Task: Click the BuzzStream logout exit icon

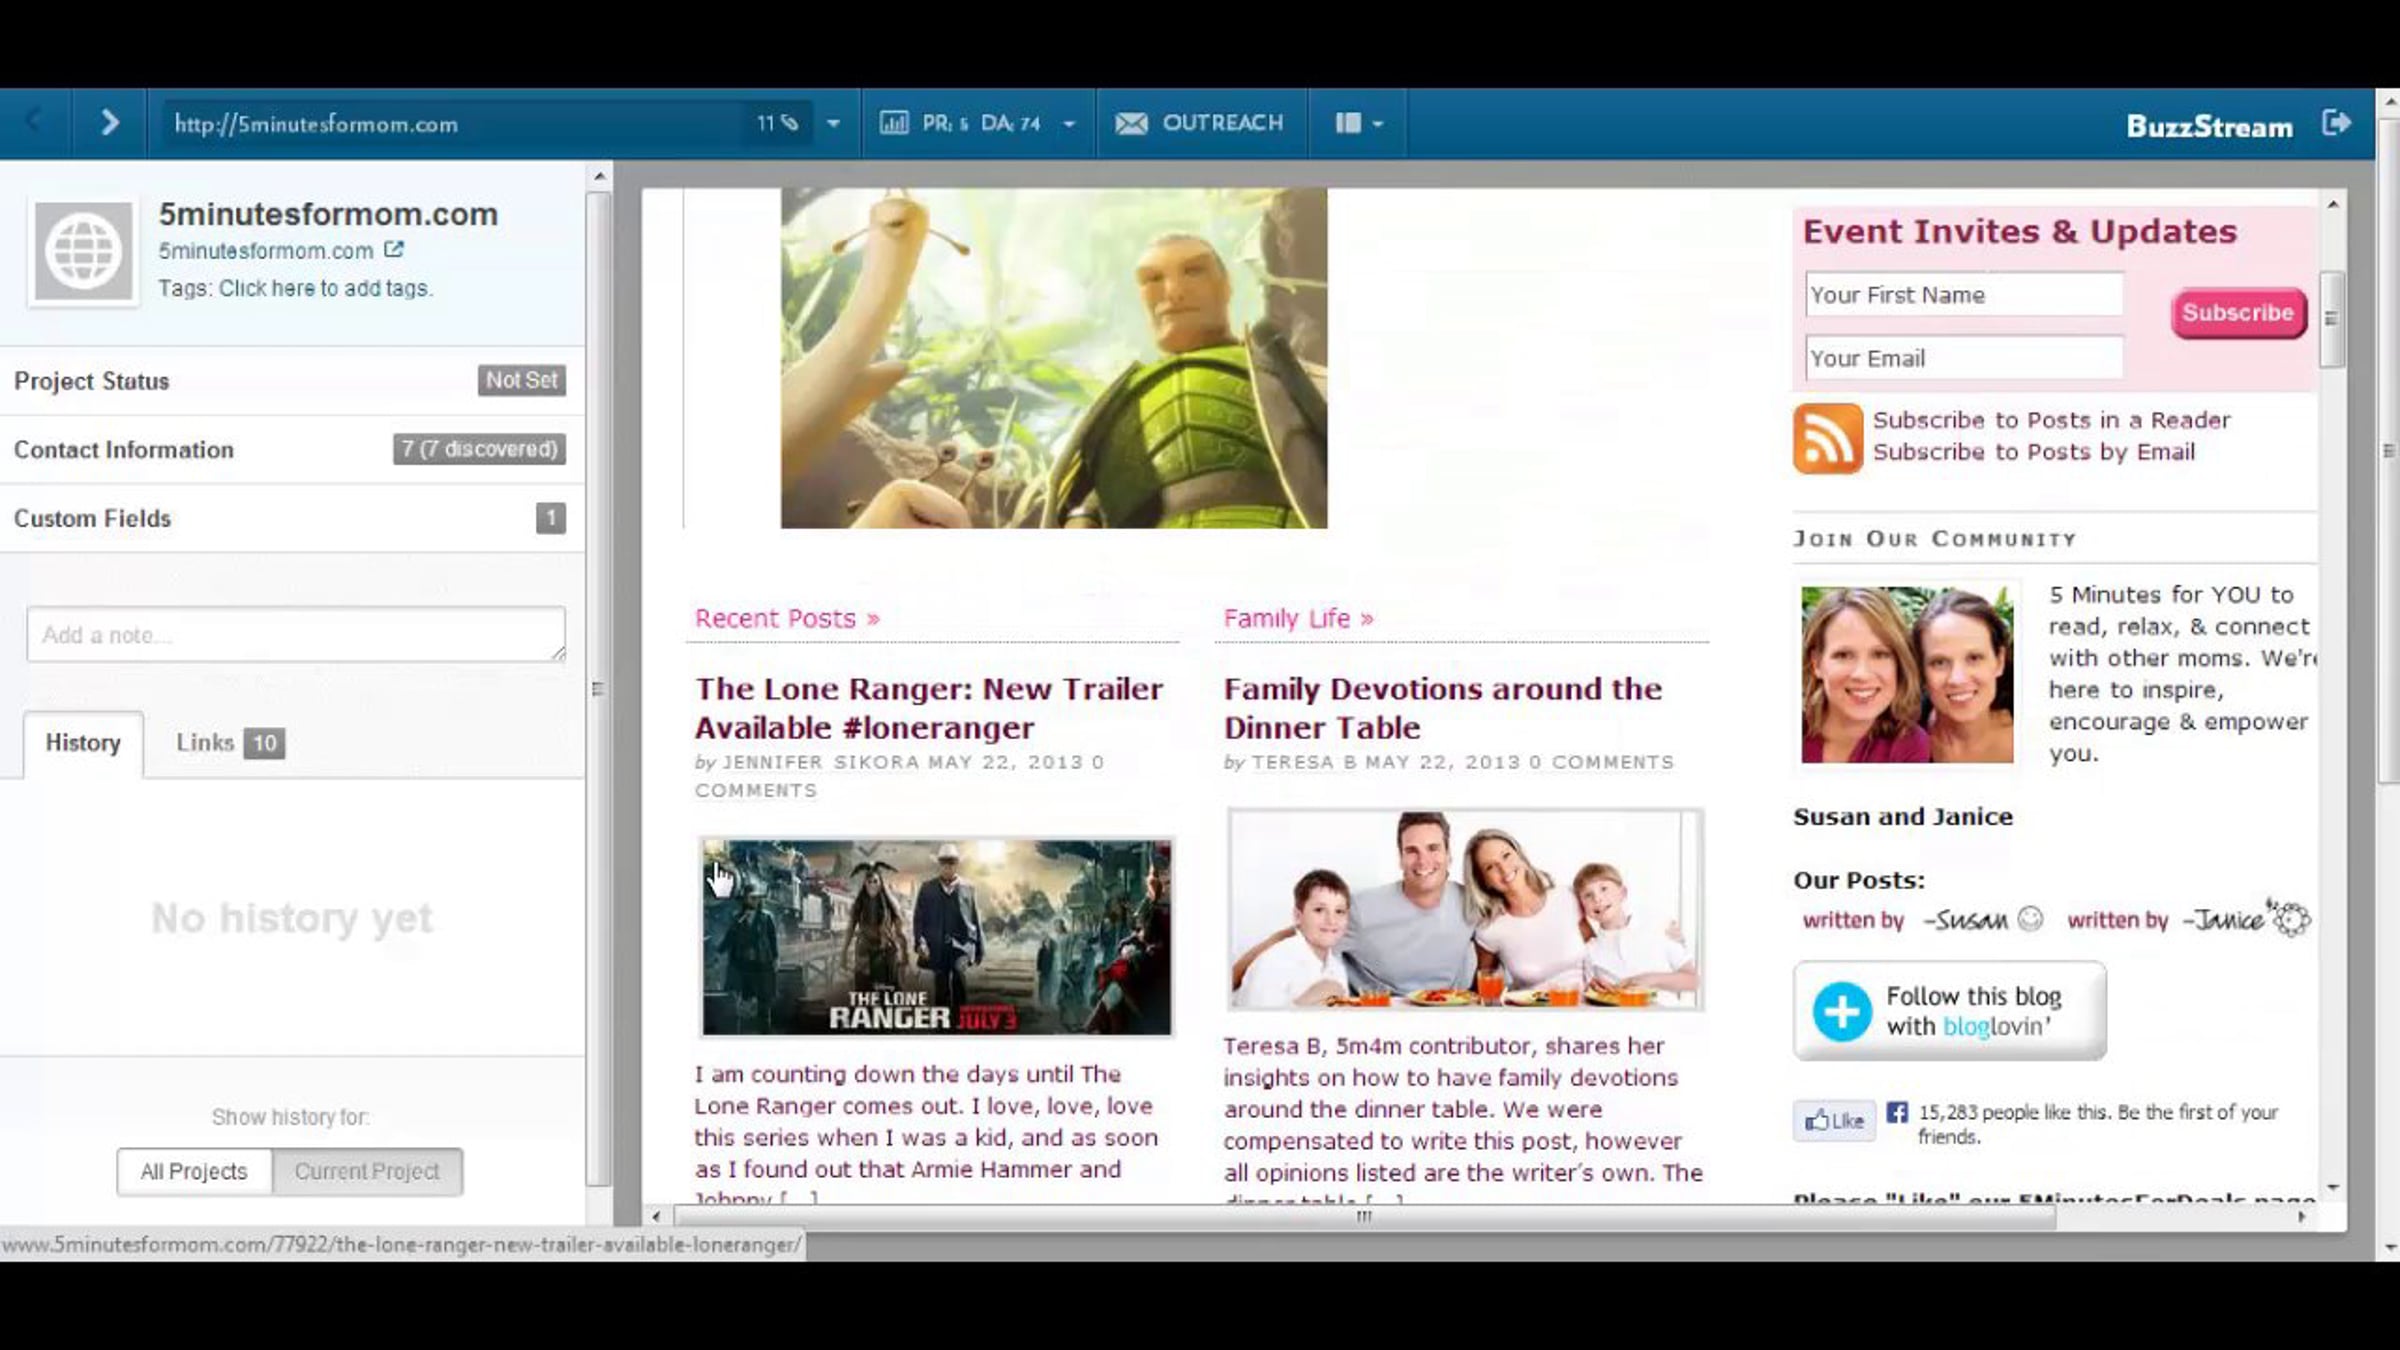Action: tap(2336, 123)
